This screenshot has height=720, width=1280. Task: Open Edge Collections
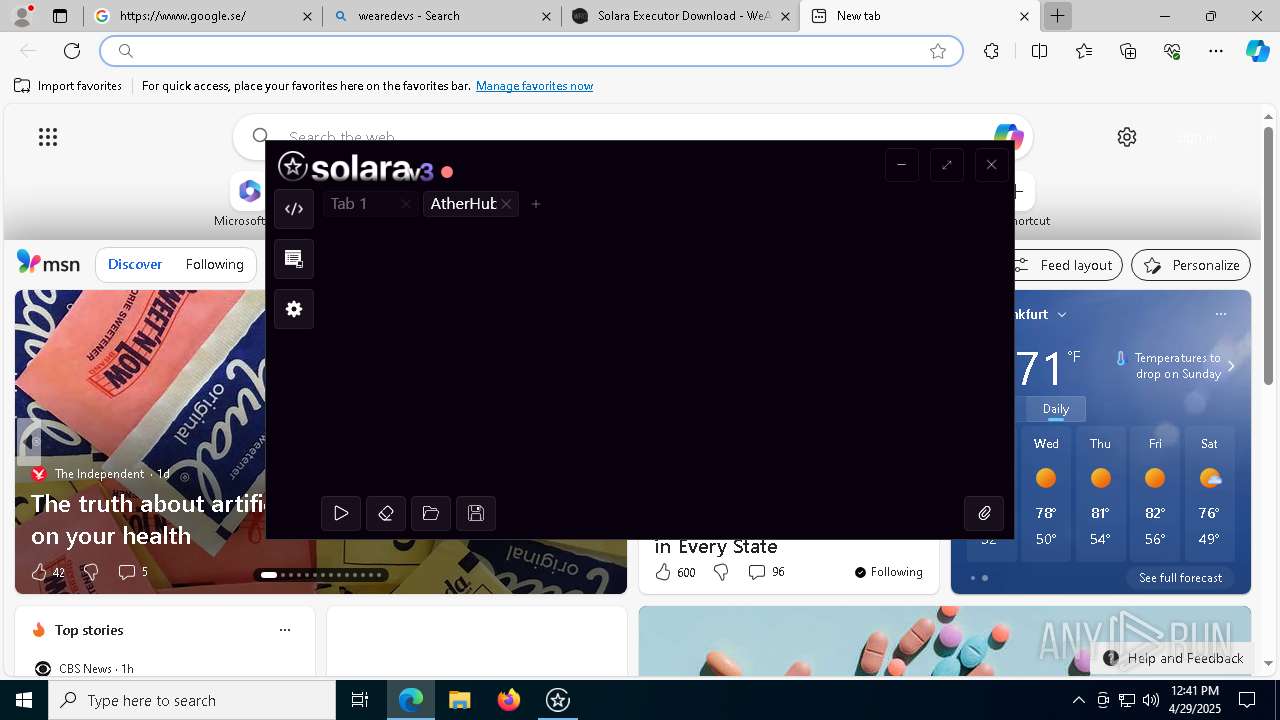click(1129, 51)
